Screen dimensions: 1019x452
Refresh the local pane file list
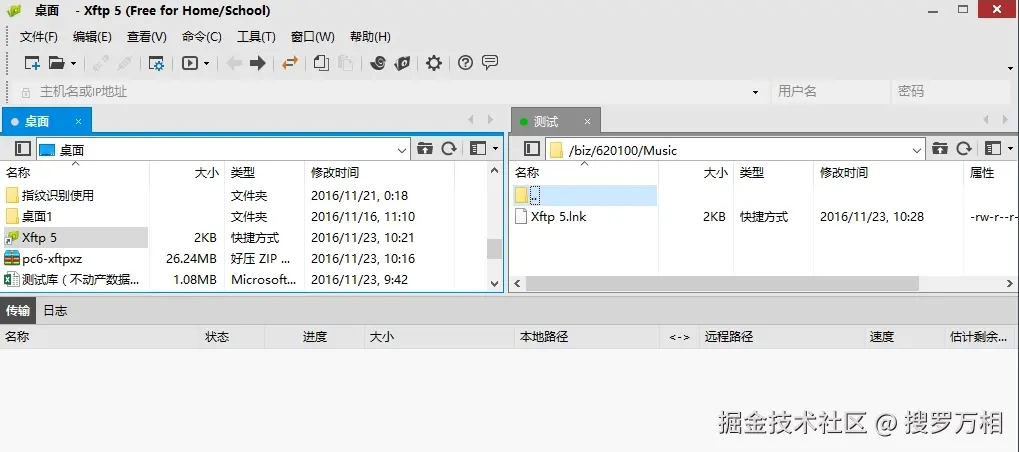coord(449,149)
